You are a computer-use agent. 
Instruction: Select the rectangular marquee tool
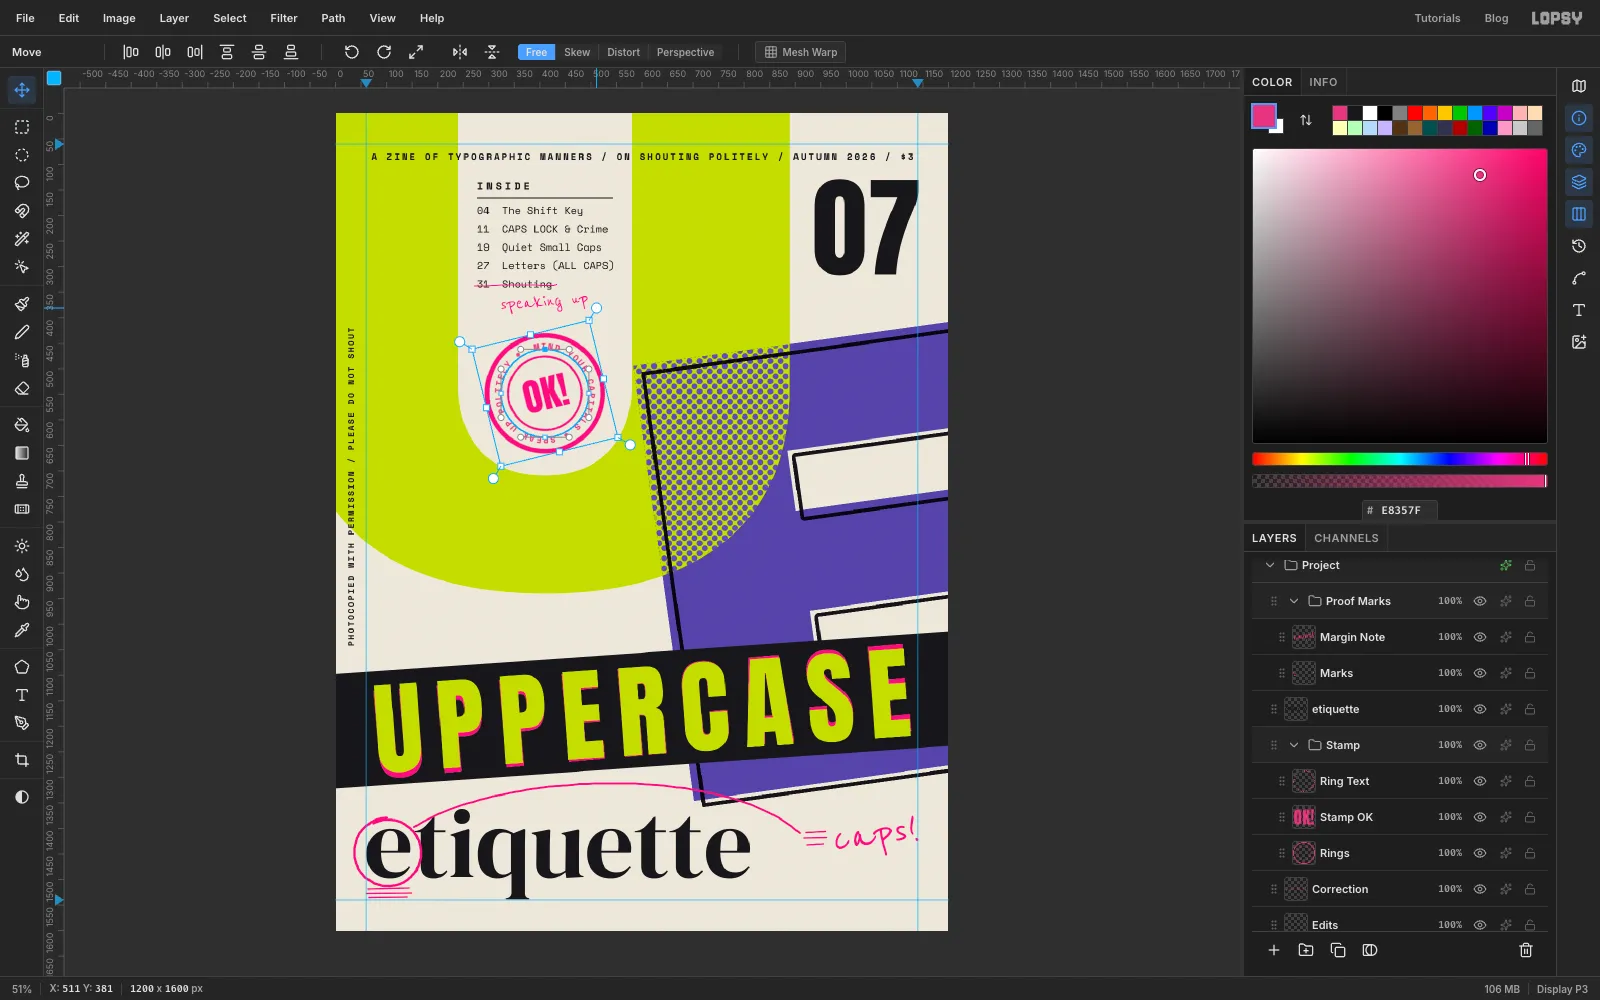[22, 127]
